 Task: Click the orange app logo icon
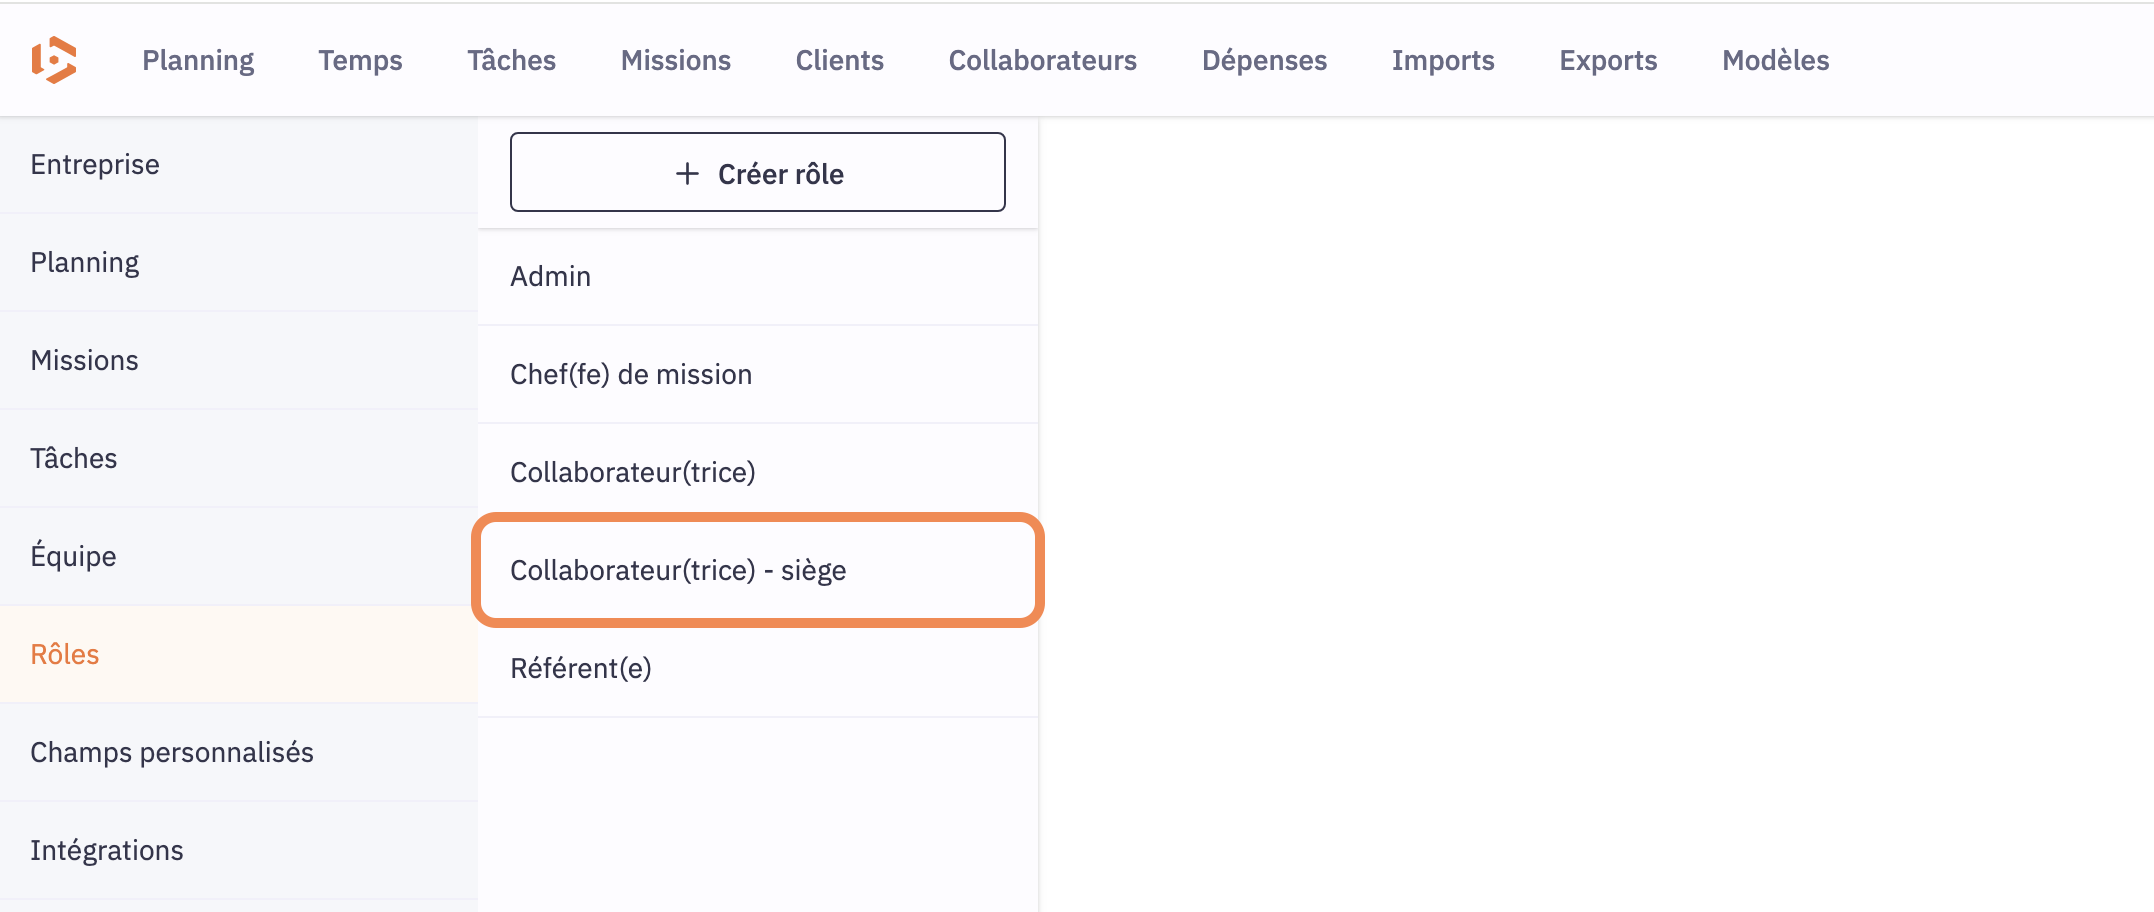coord(54,60)
